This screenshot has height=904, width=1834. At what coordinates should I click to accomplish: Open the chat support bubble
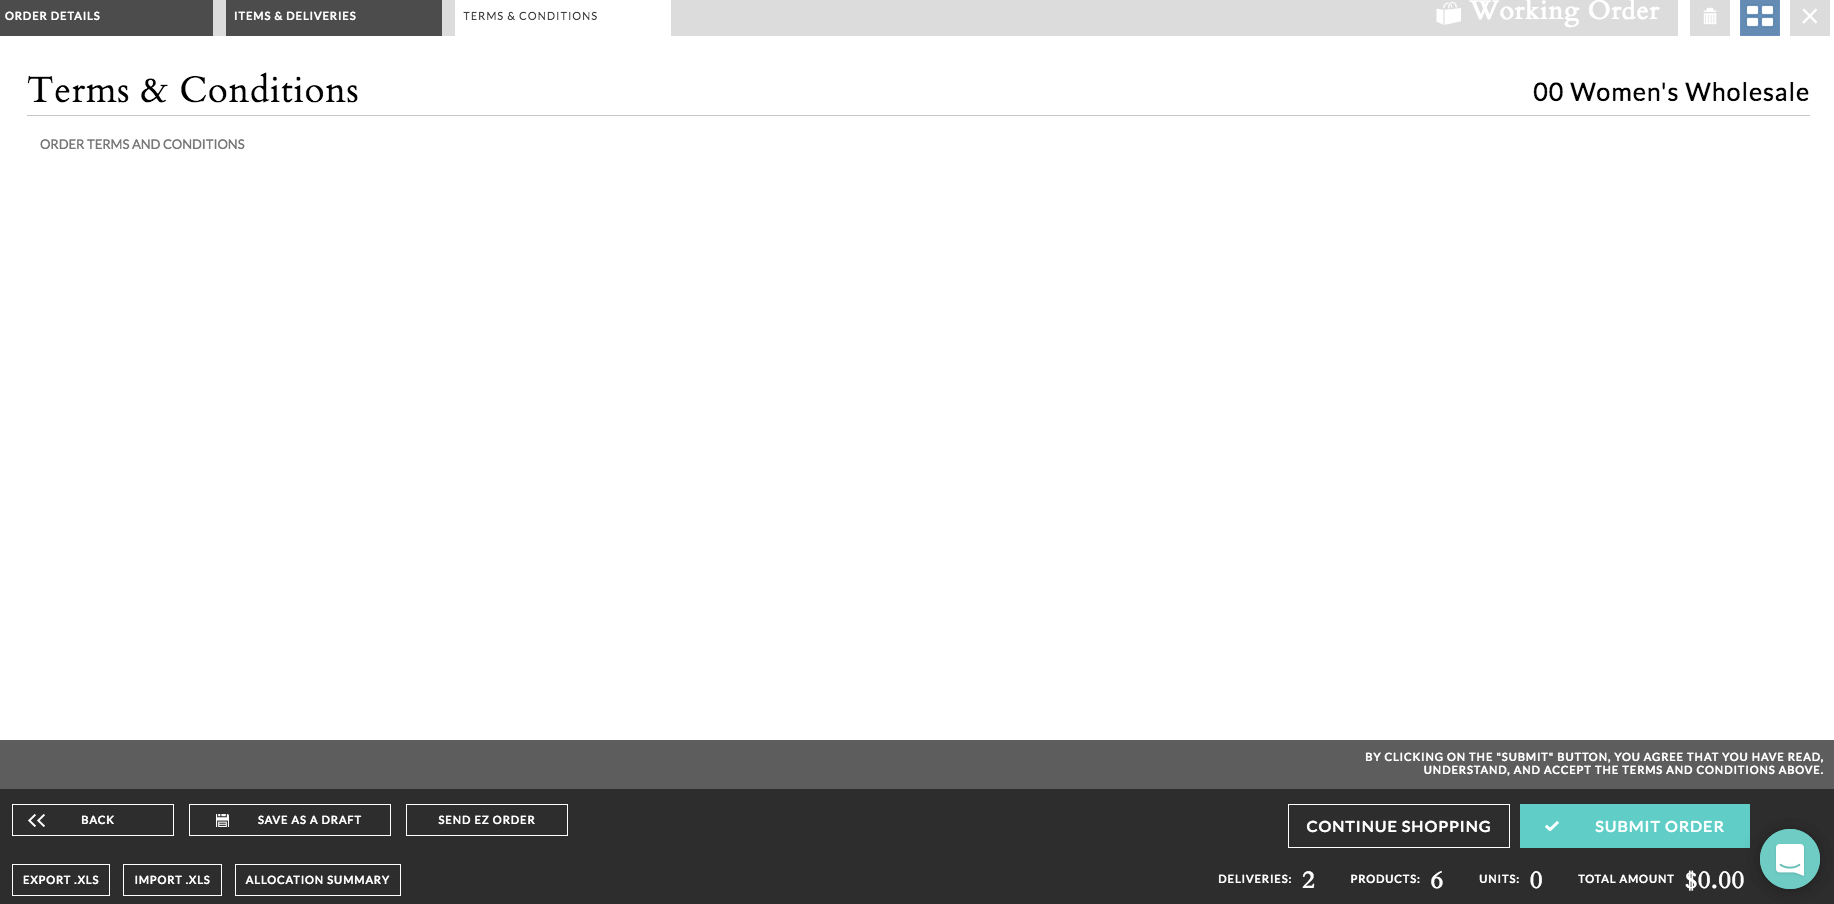click(x=1790, y=859)
